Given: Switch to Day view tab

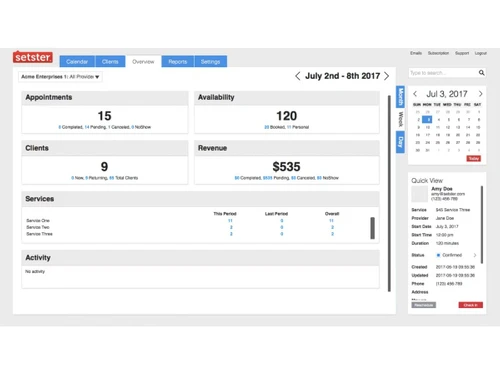Looking at the screenshot, I should (x=400, y=142).
